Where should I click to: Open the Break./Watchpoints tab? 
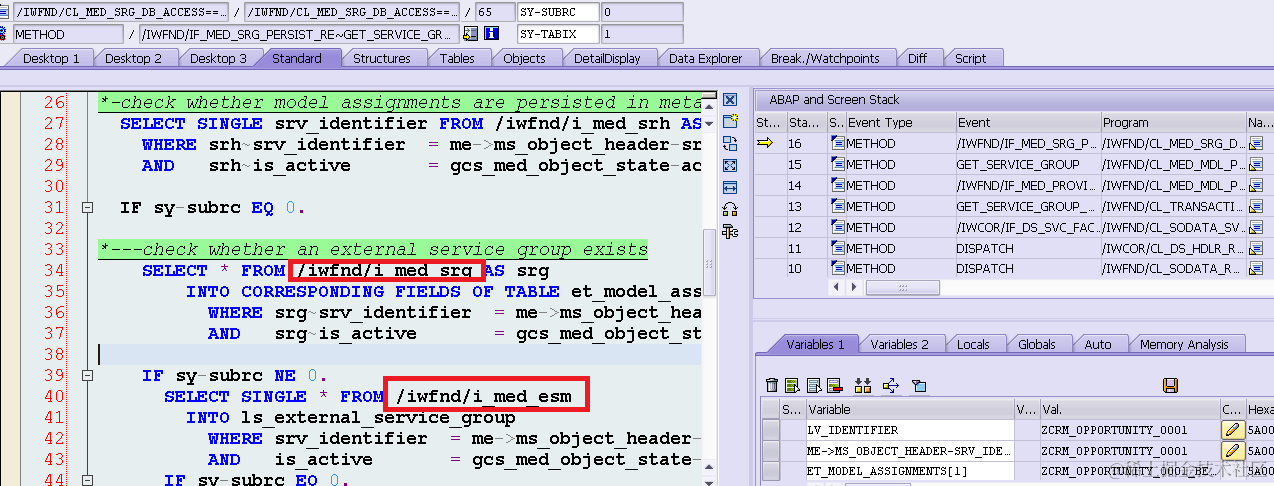(x=825, y=58)
